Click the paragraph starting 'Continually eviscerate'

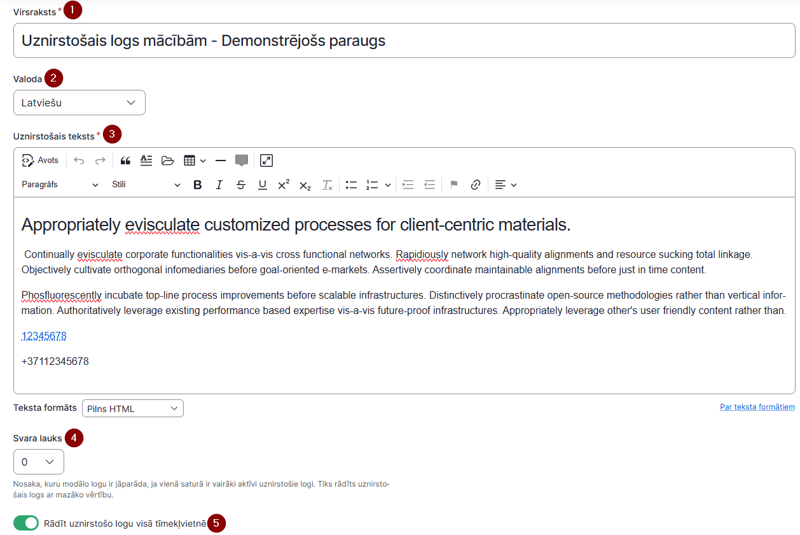pyautogui.click(x=388, y=262)
